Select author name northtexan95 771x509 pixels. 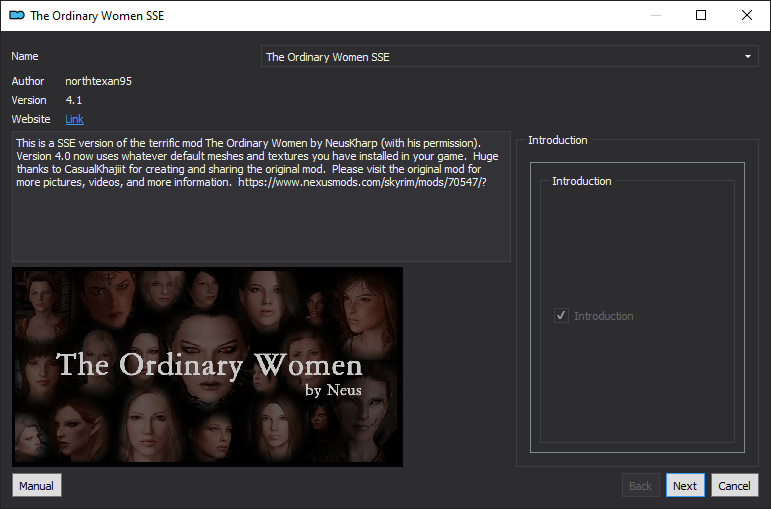[x=98, y=81]
